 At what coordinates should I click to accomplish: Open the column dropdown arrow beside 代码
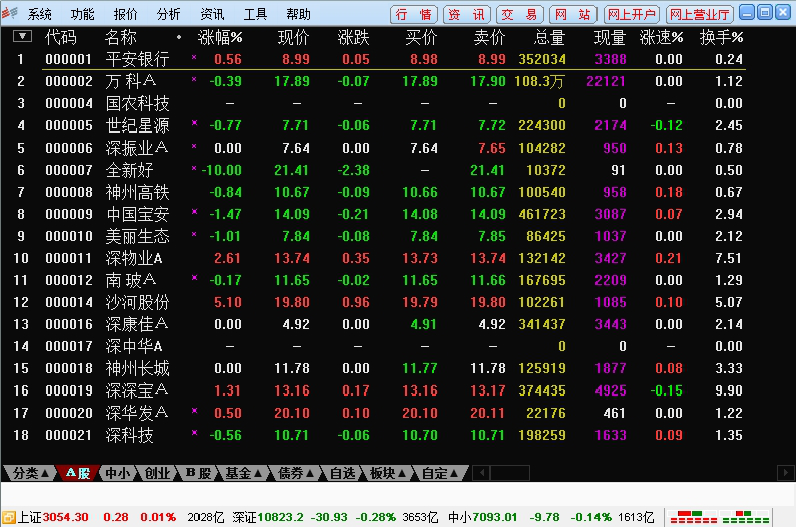pyautogui.click(x=22, y=37)
